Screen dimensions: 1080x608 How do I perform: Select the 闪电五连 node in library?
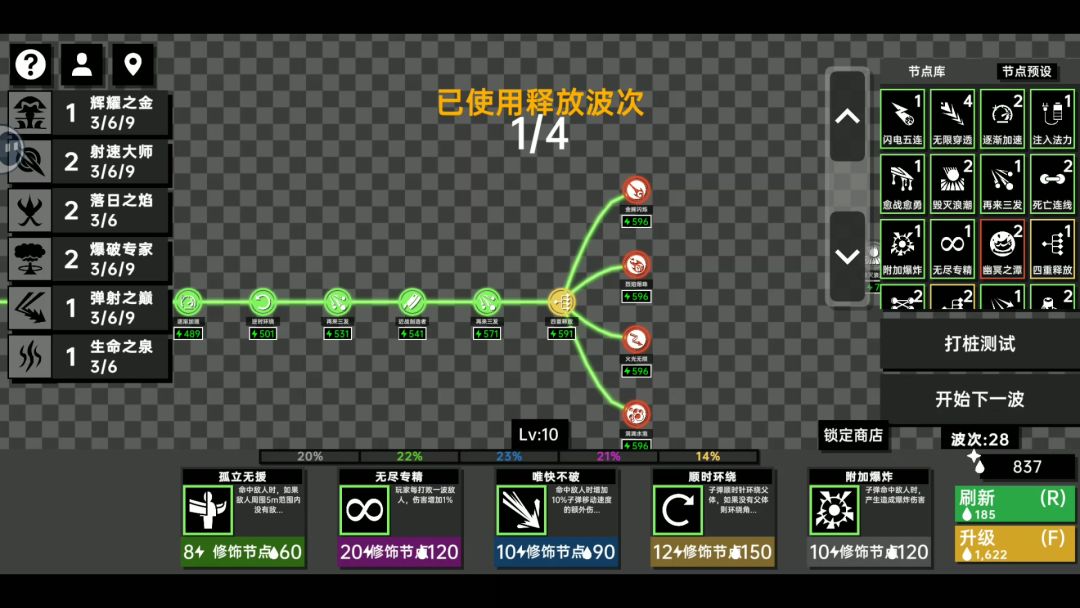click(x=902, y=118)
